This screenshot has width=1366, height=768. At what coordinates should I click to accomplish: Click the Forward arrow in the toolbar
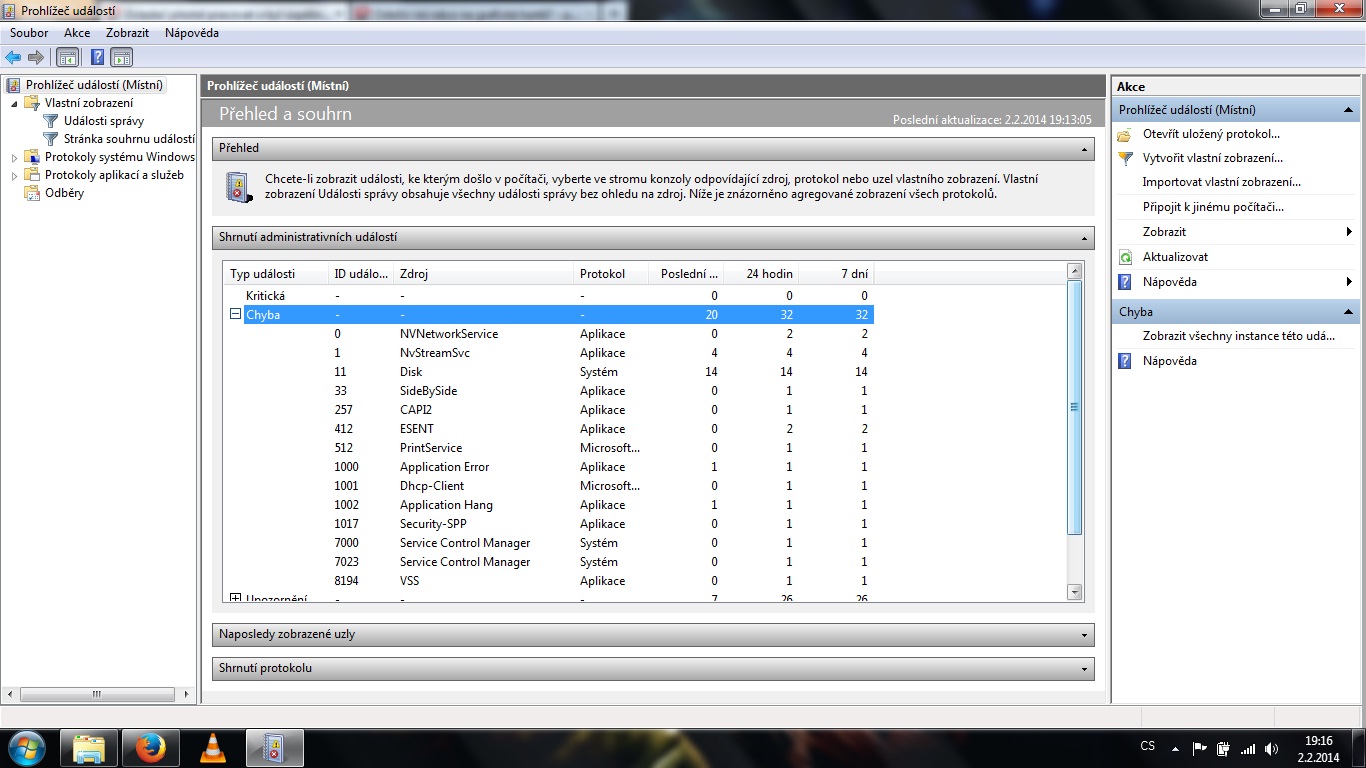pos(36,57)
